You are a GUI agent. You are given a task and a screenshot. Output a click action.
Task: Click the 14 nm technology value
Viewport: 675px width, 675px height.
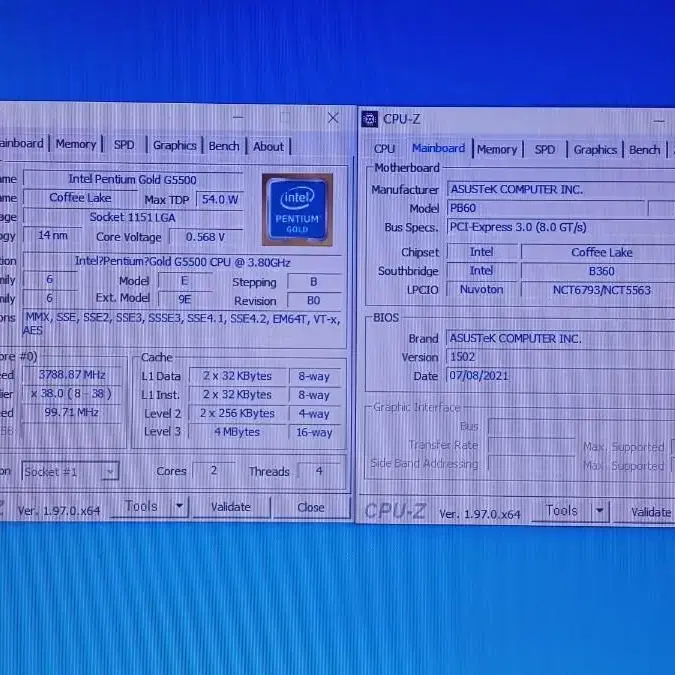coord(53,235)
